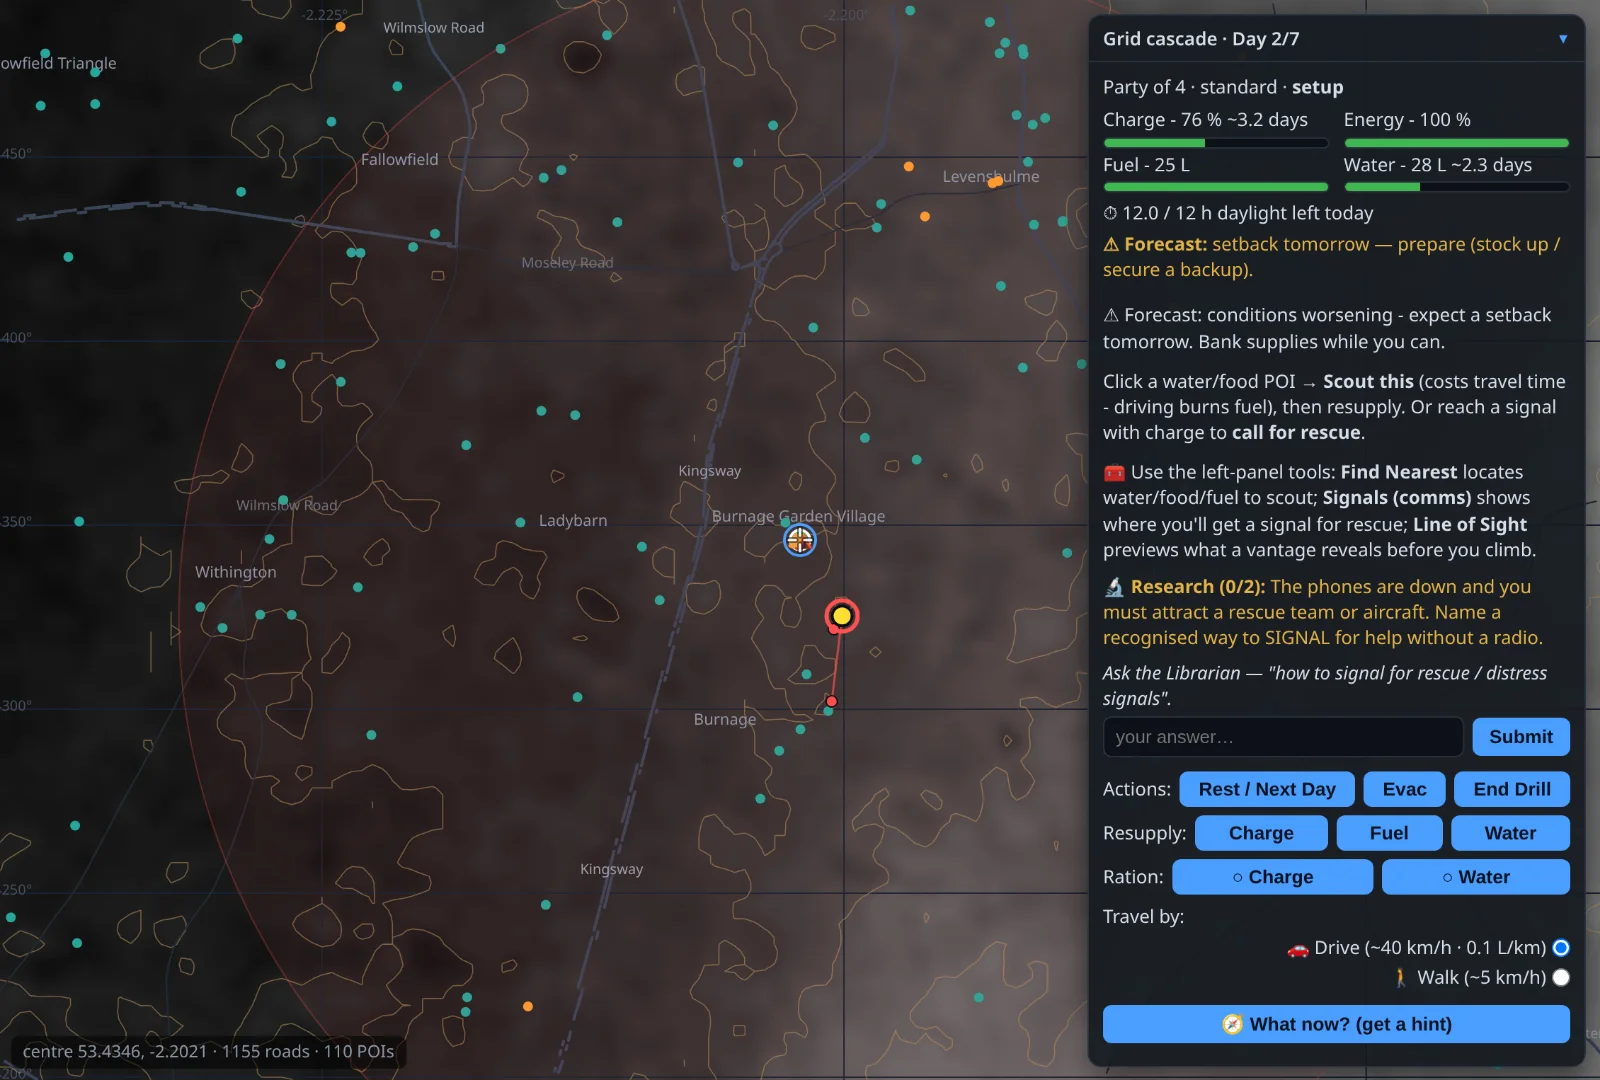Click the red route endpoint dot
The width and height of the screenshot is (1600, 1080).
click(x=831, y=701)
